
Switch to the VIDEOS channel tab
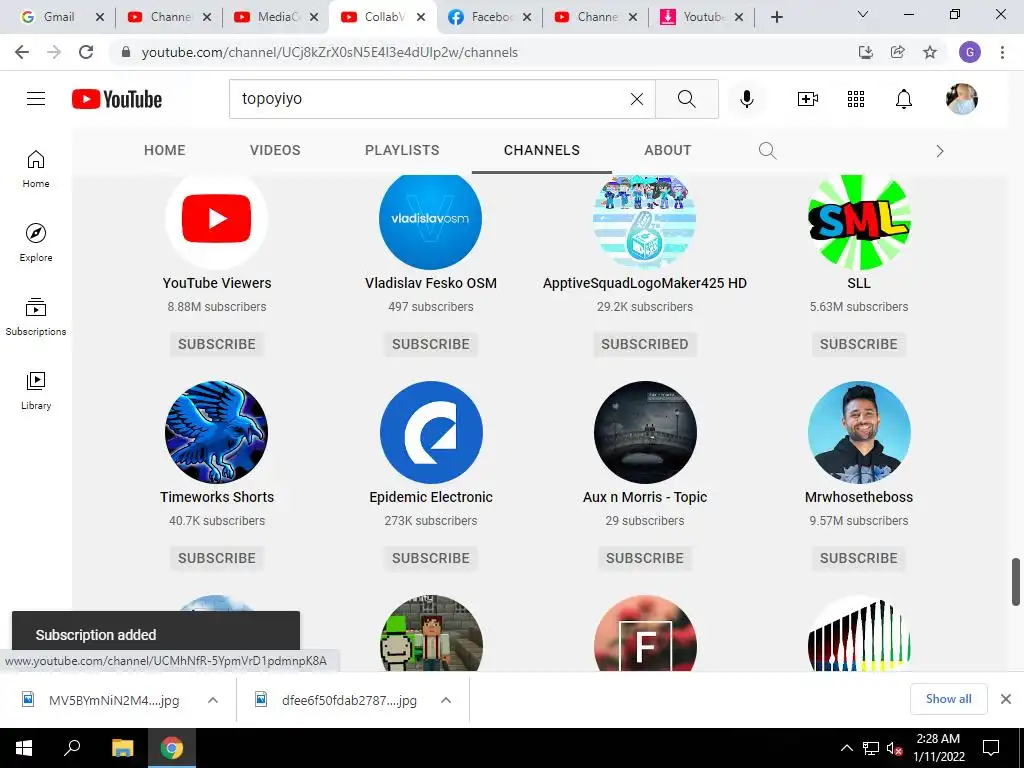pyautogui.click(x=275, y=150)
